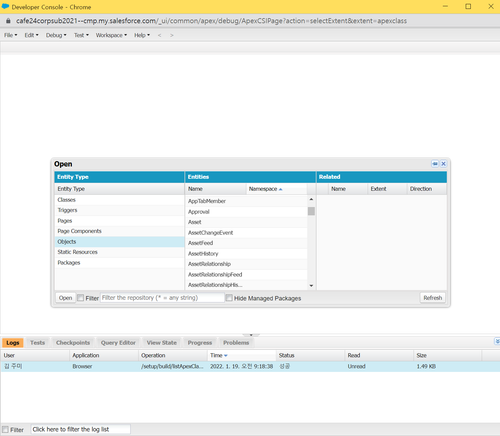Select Objects entity type
This screenshot has height=436, width=500.
[x=120, y=242]
